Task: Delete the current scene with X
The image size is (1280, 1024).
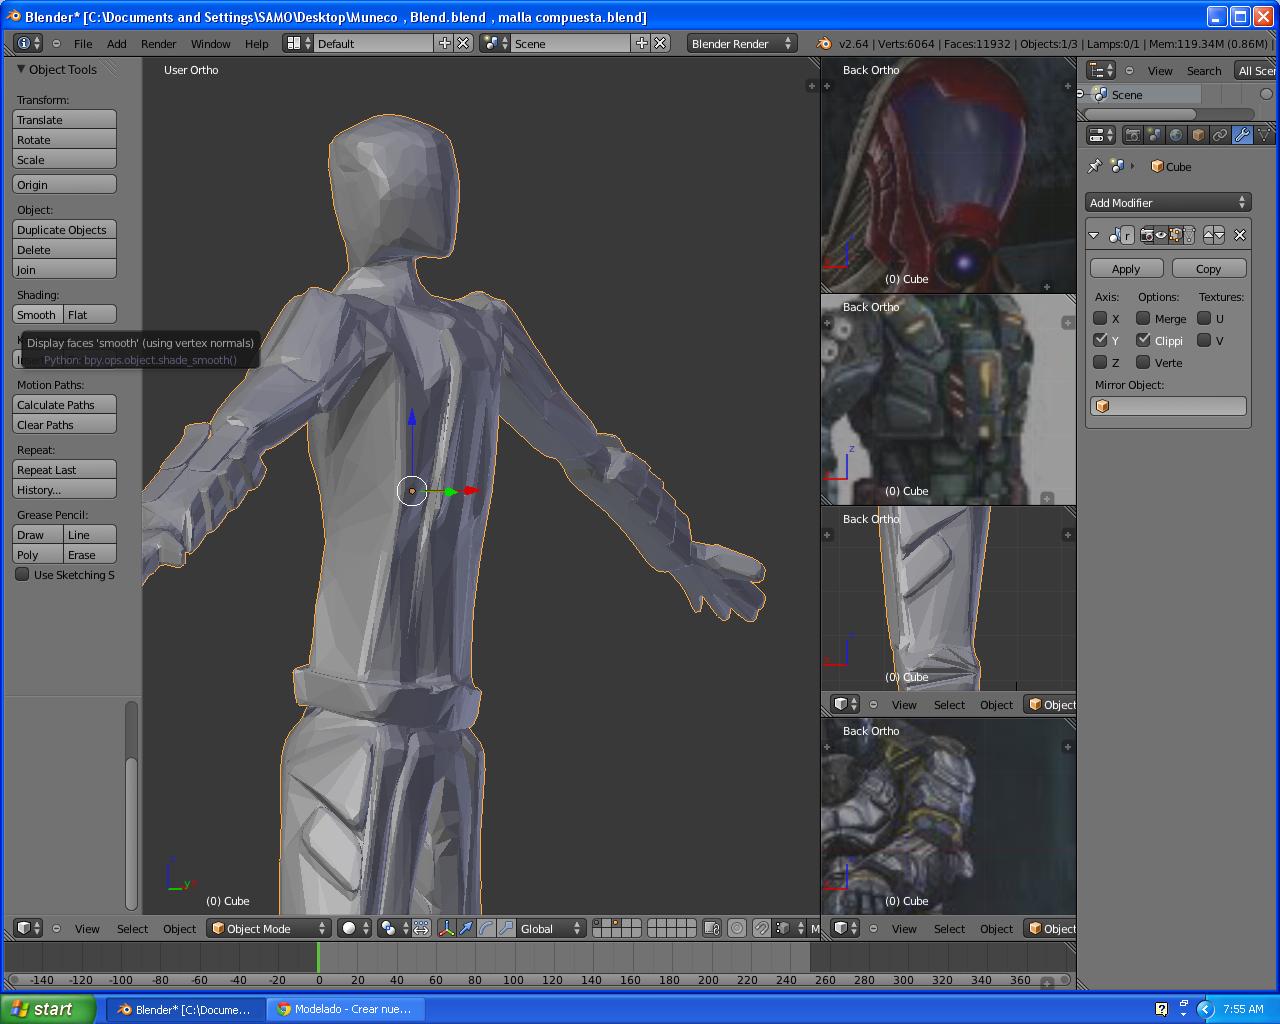Action: [x=661, y=43]
